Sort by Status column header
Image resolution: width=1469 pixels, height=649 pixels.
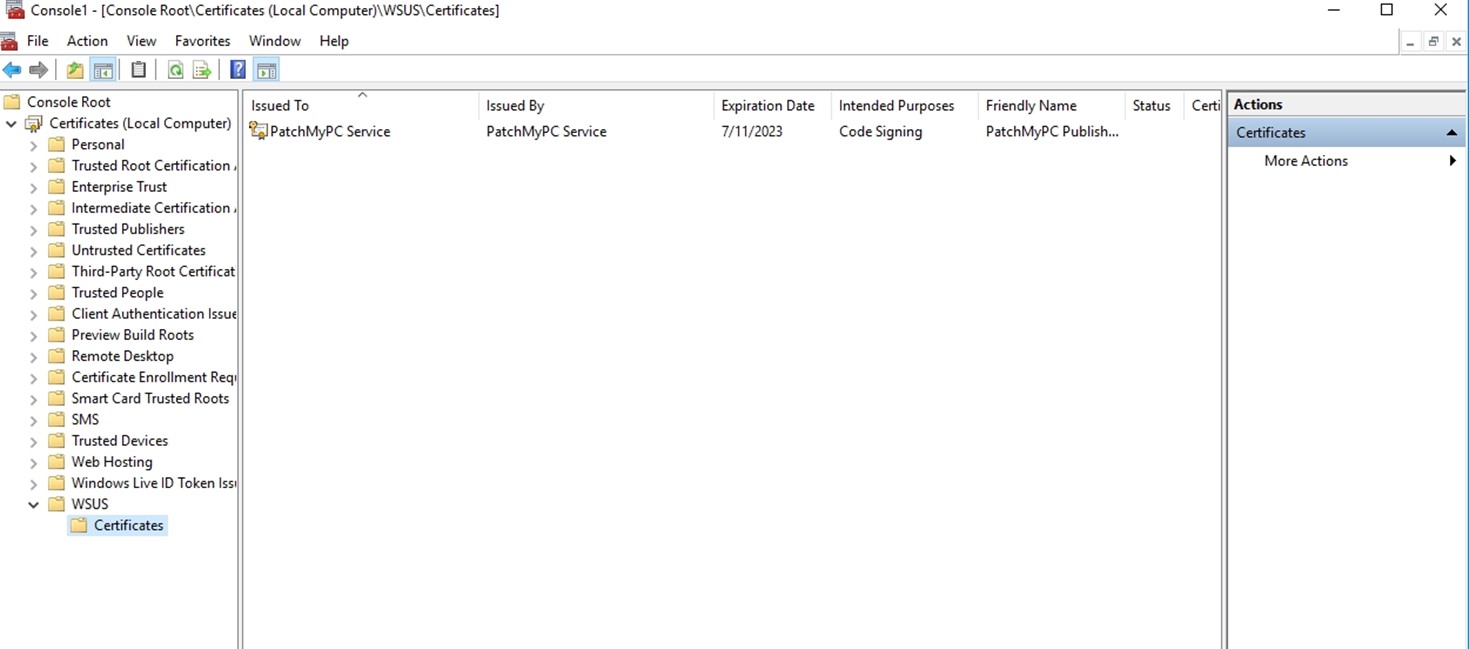[x=1154, y=105]
